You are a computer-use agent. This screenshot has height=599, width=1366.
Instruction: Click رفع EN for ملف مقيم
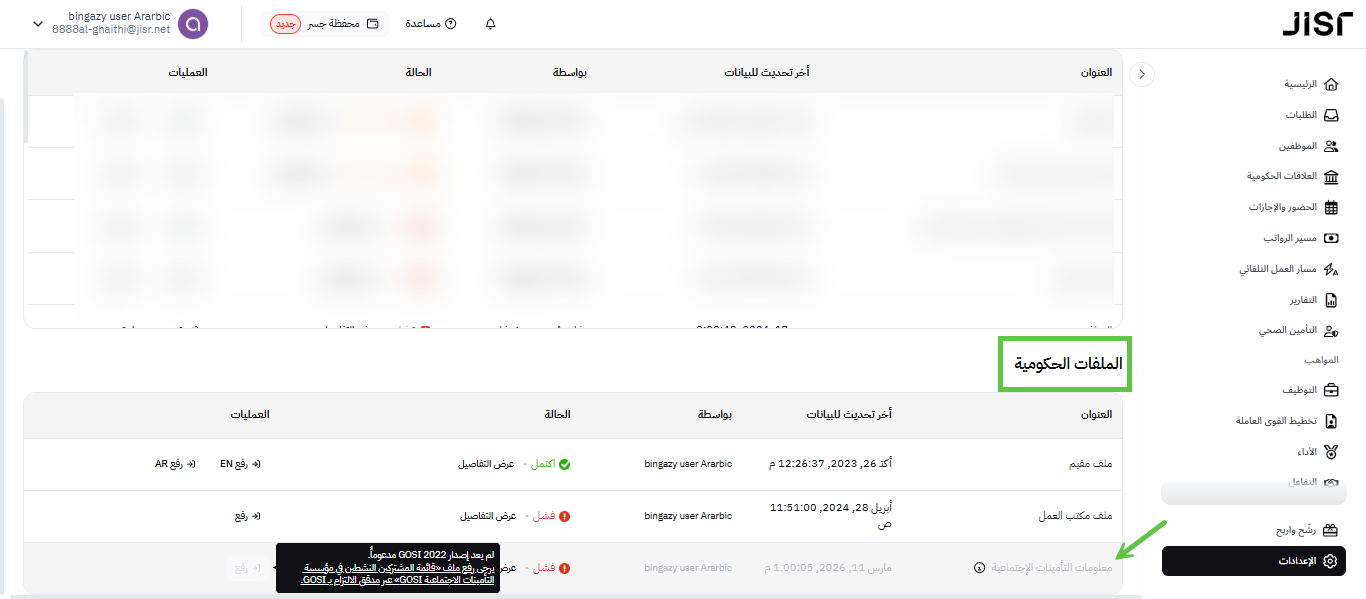[x=240, y=464]
